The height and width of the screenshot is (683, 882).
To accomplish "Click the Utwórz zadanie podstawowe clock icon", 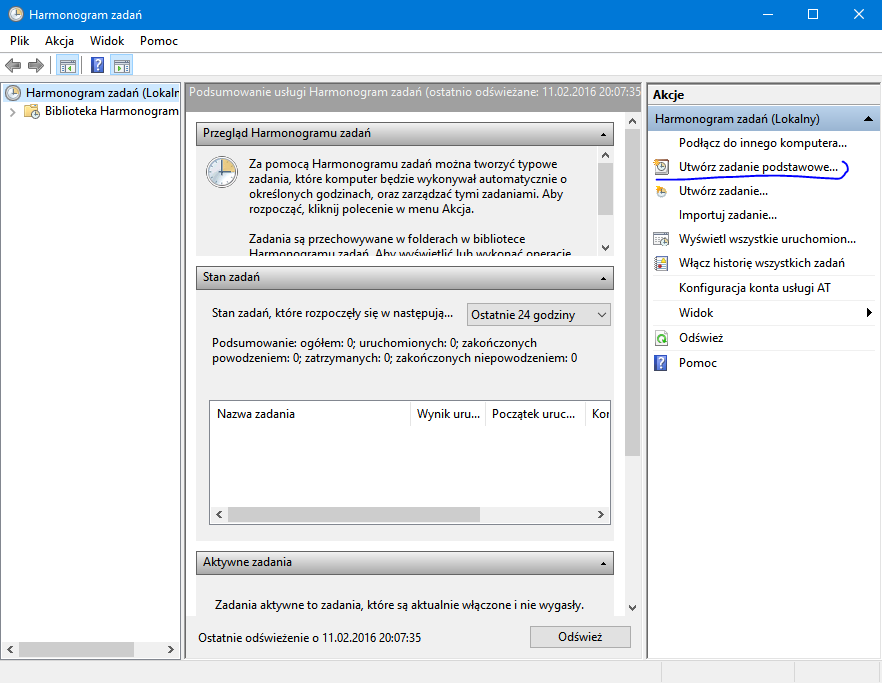I will 661,167.
